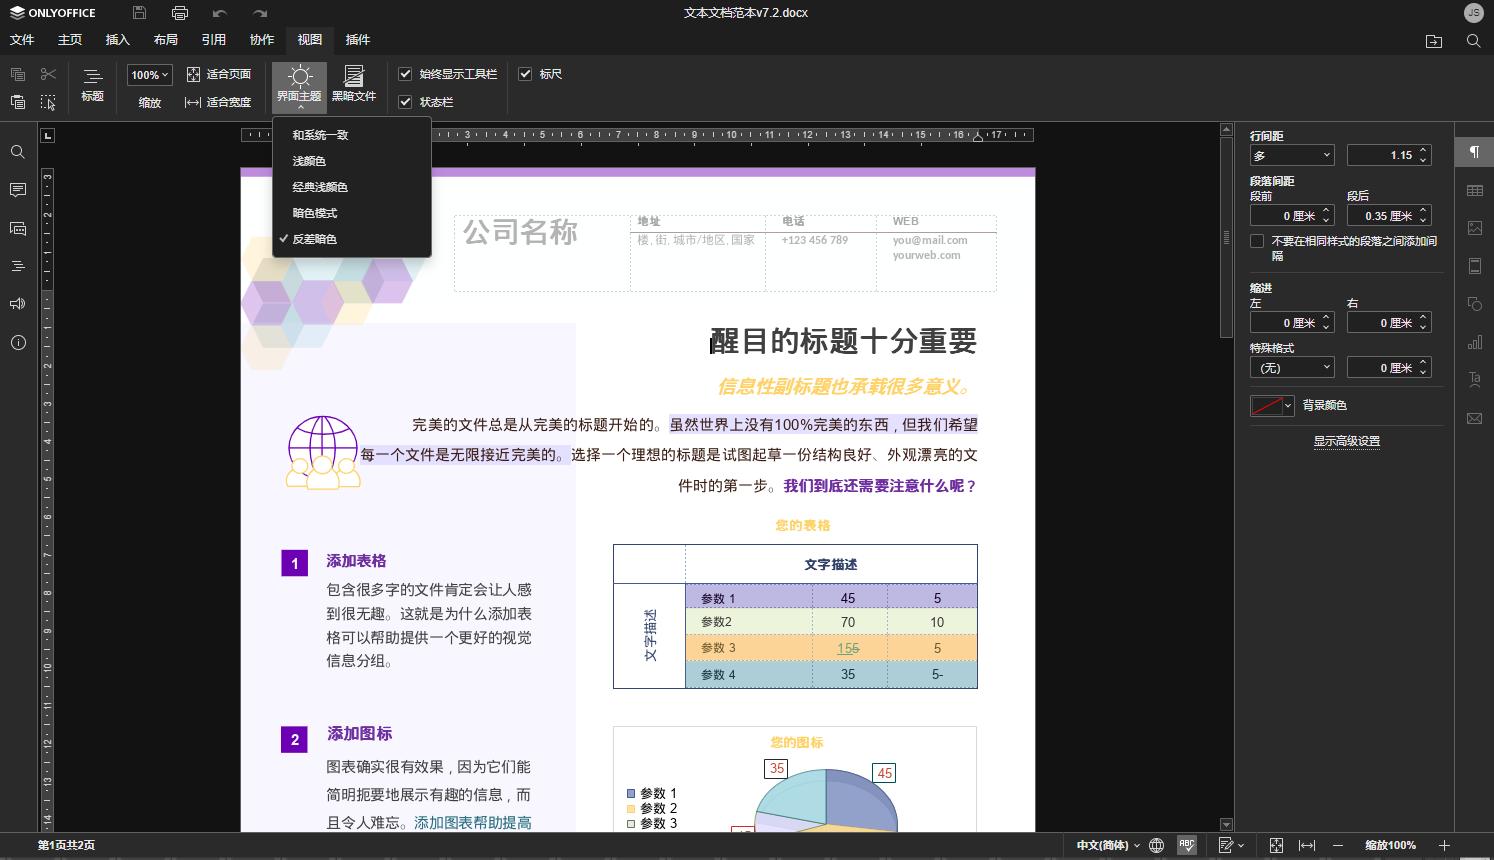The image size is (1494, 860).
Task: Open the Find and Replace search panel
Action: (x=17, y=151)
